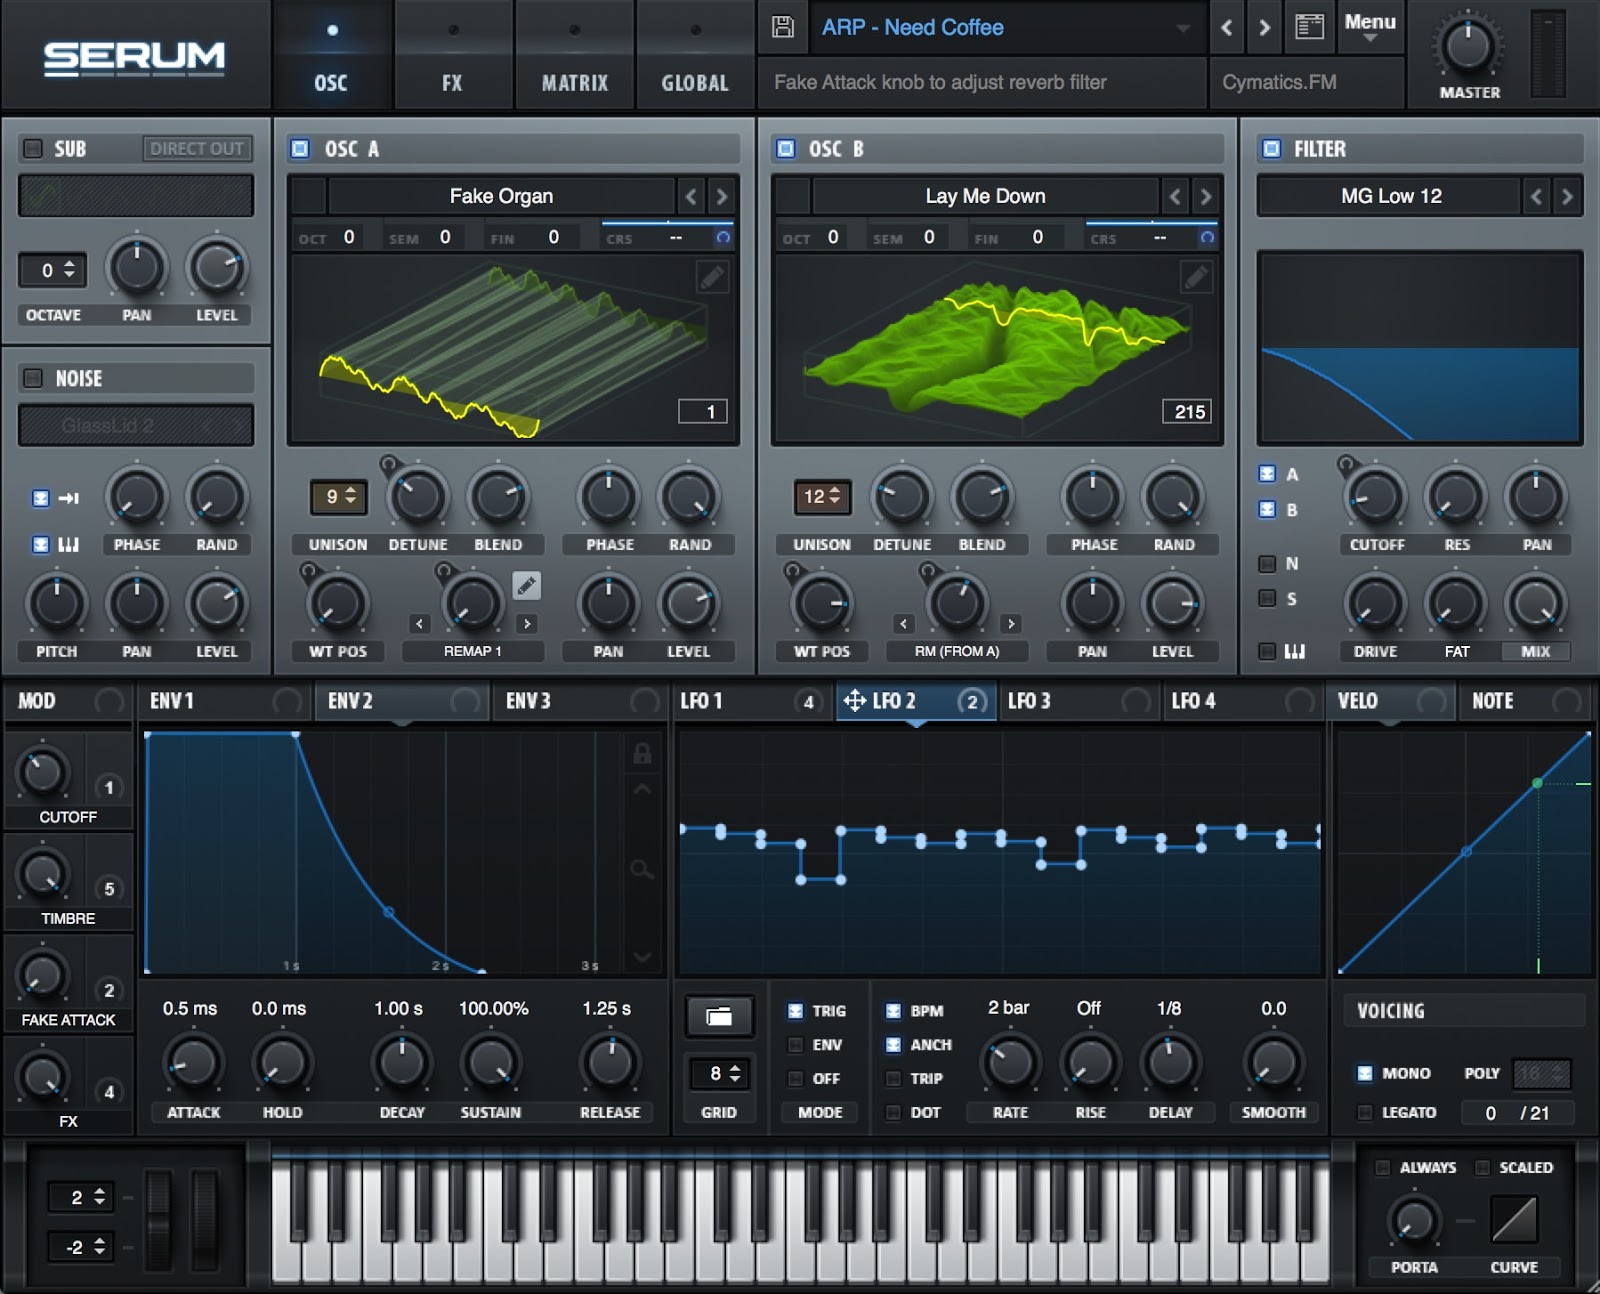
Task: Open the Menu button
Action: click(x=1370, y=22)
